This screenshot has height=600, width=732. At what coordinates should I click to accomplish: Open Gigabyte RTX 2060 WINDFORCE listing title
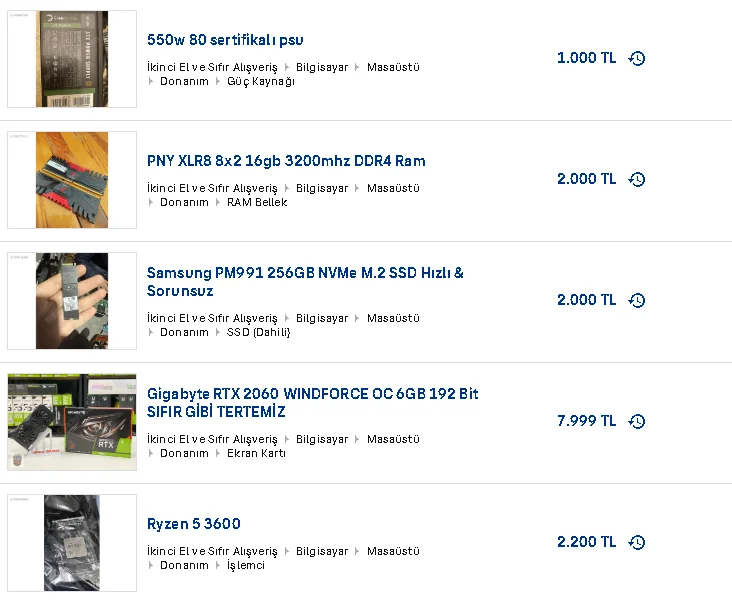point(312,402)
